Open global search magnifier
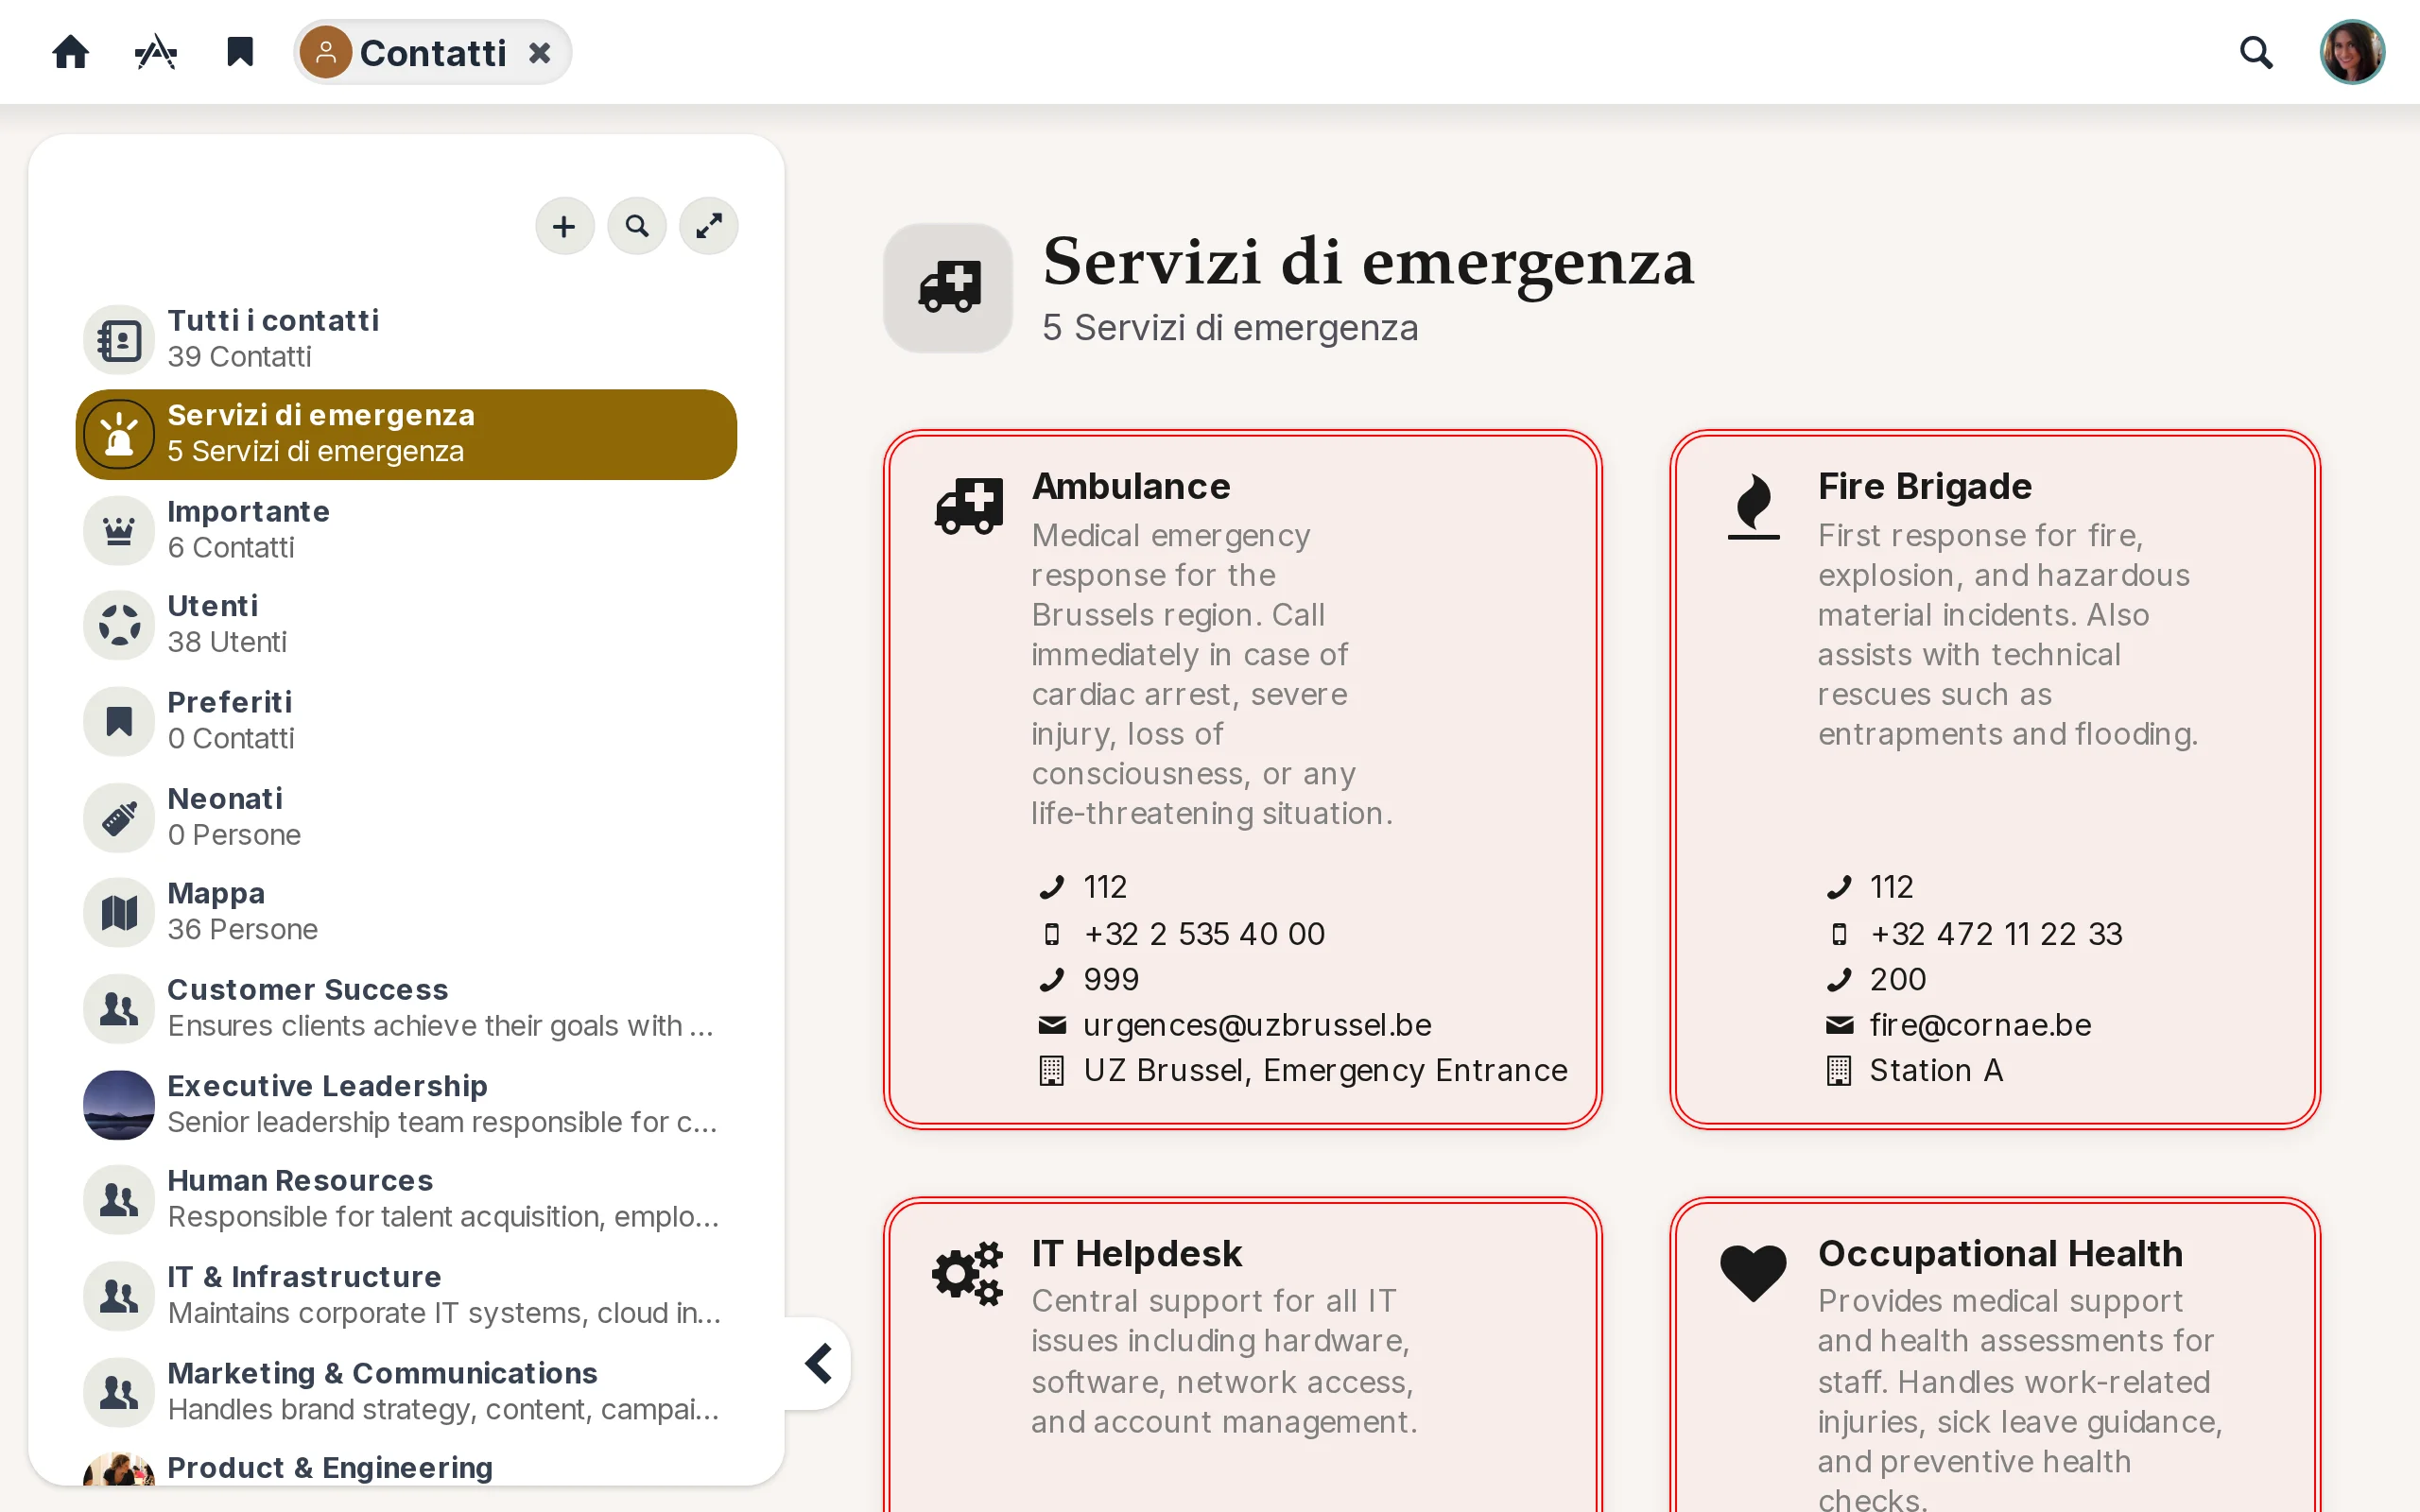 (2256, 52)
